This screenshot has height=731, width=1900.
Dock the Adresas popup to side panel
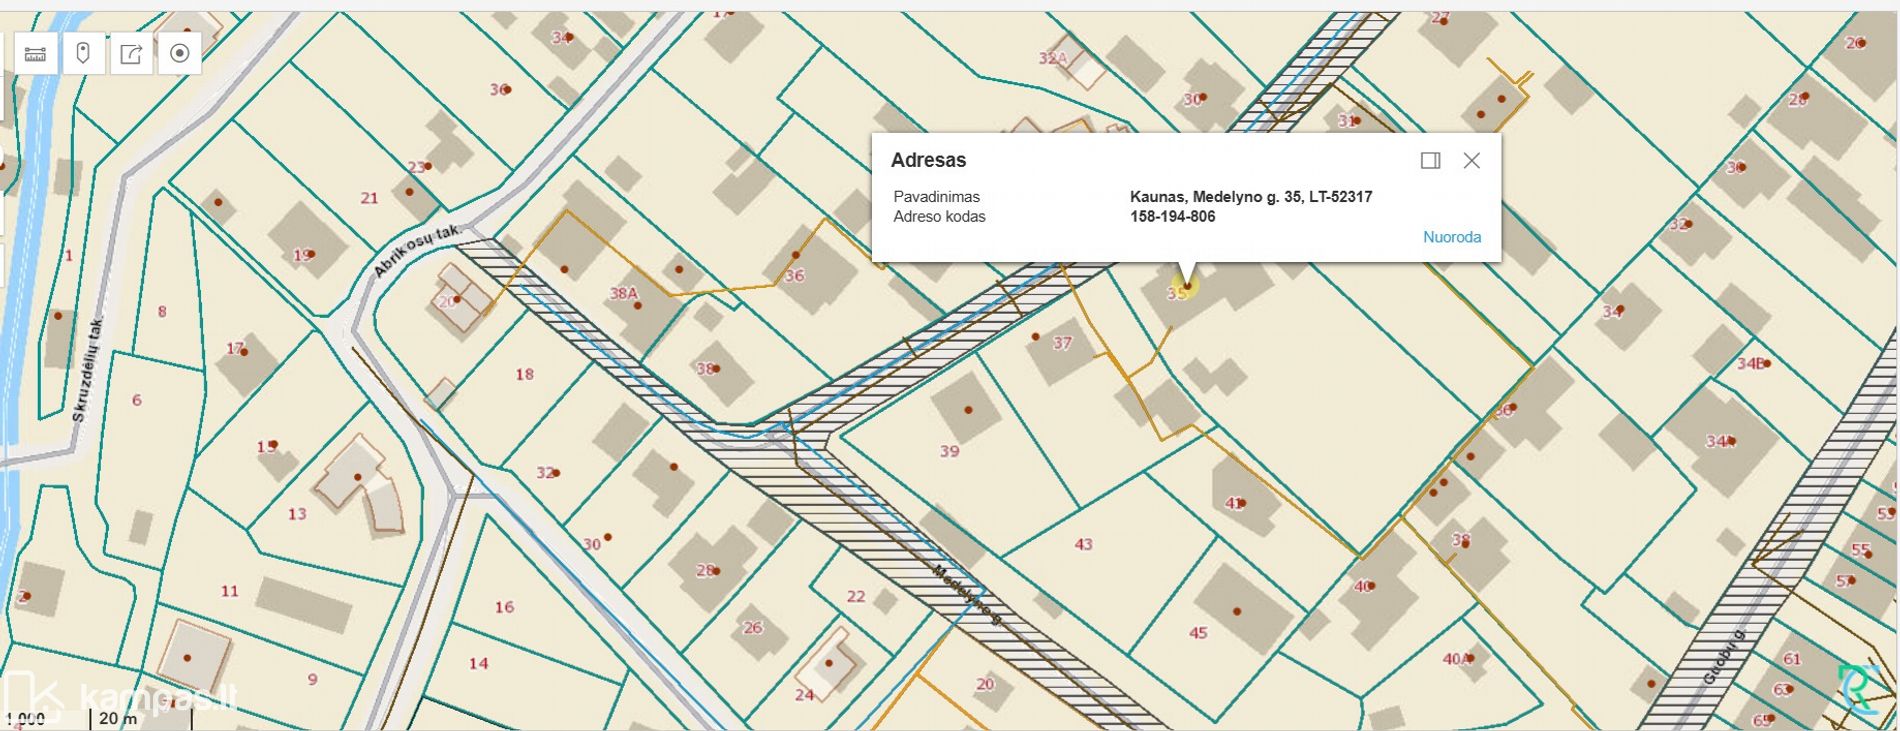[1430, 161]
